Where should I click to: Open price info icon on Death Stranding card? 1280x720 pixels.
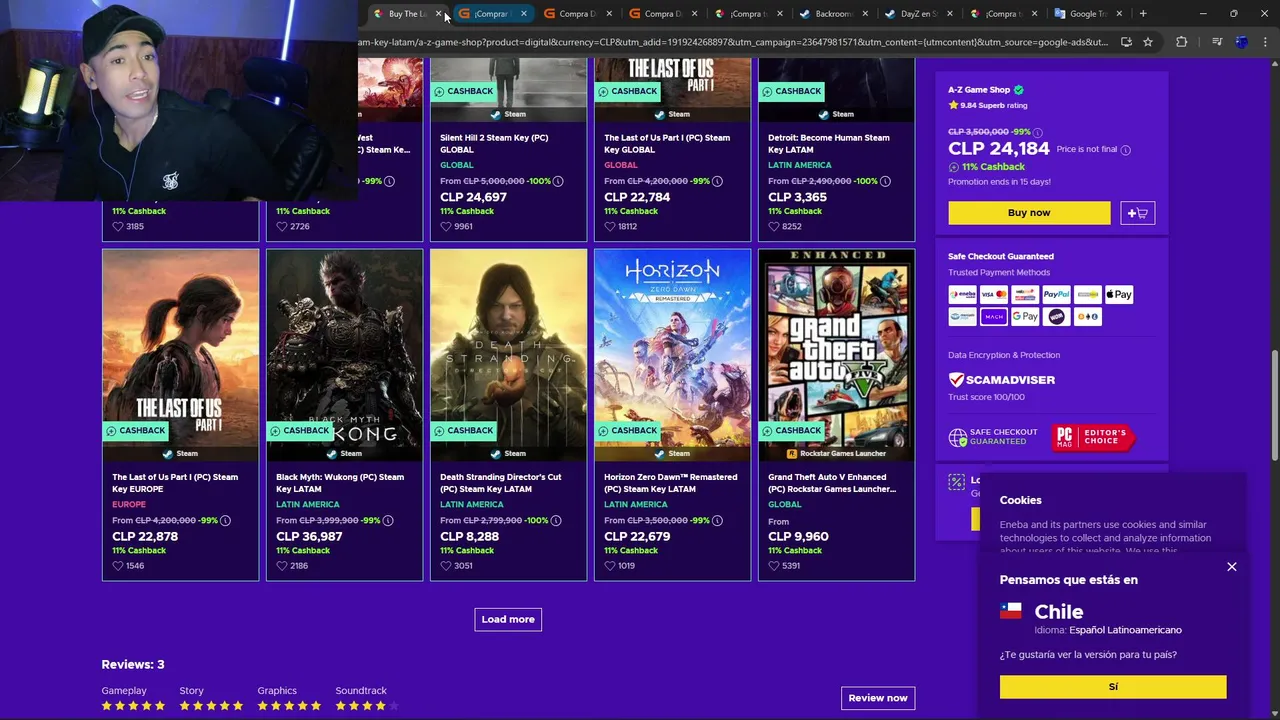click(x=558, y=521)
